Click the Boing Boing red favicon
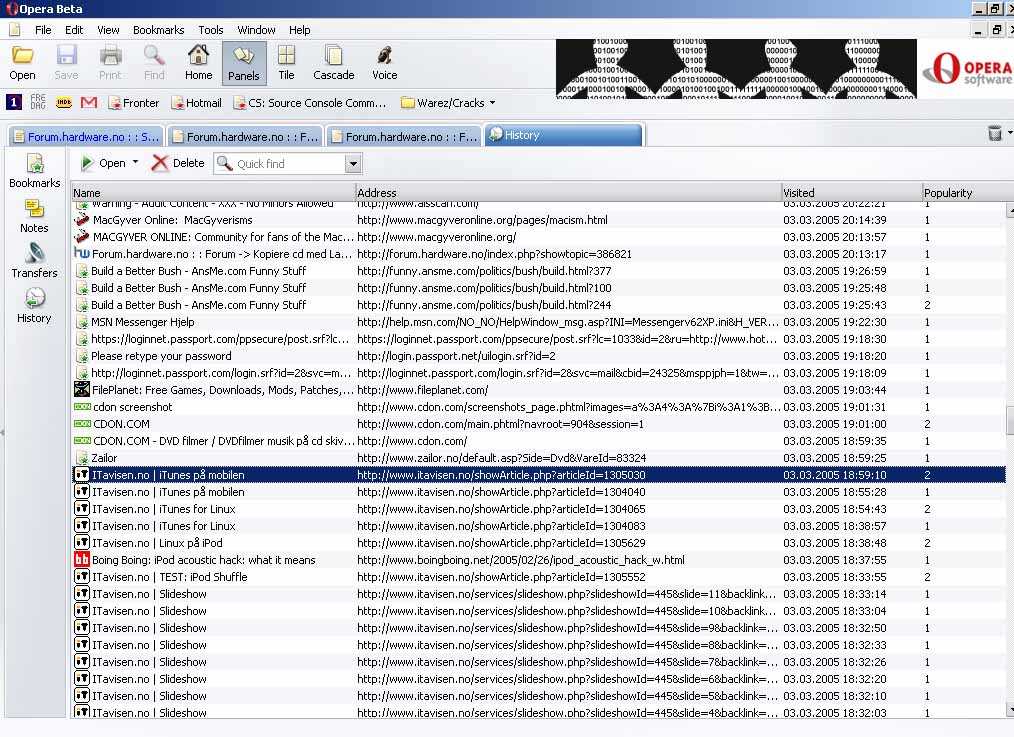The height and width of the screenshot is (737, 1014). pos(81,560)
